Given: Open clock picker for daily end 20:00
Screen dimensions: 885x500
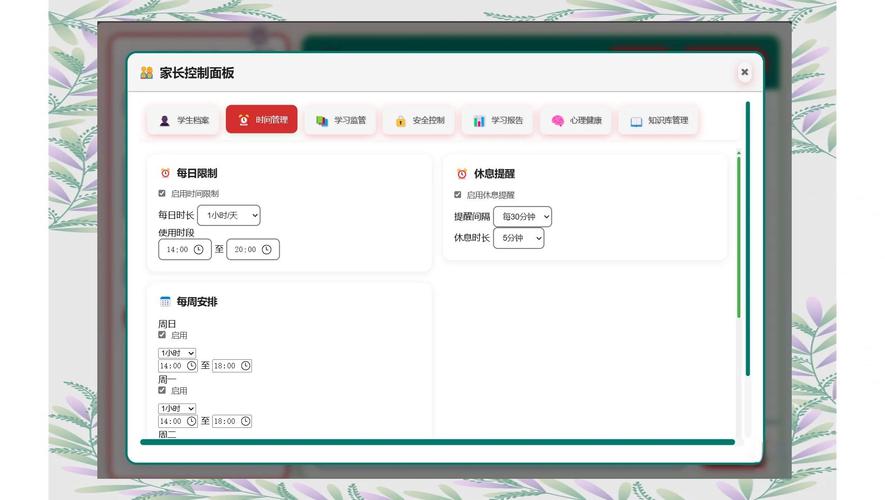Looking at the screenshot, I should click(x=266, y=249).
